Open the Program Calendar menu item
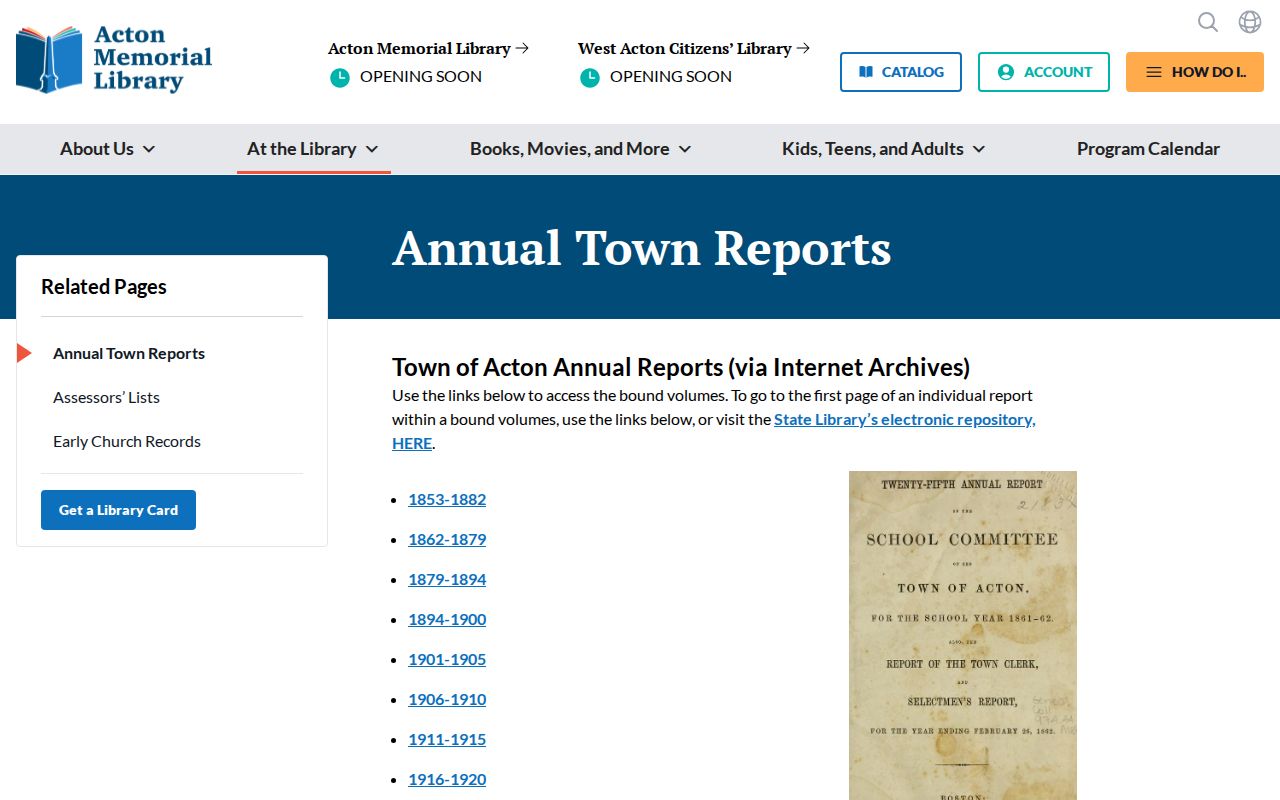Viewport: 1280px width, 800px height. tap(1148, 149)
